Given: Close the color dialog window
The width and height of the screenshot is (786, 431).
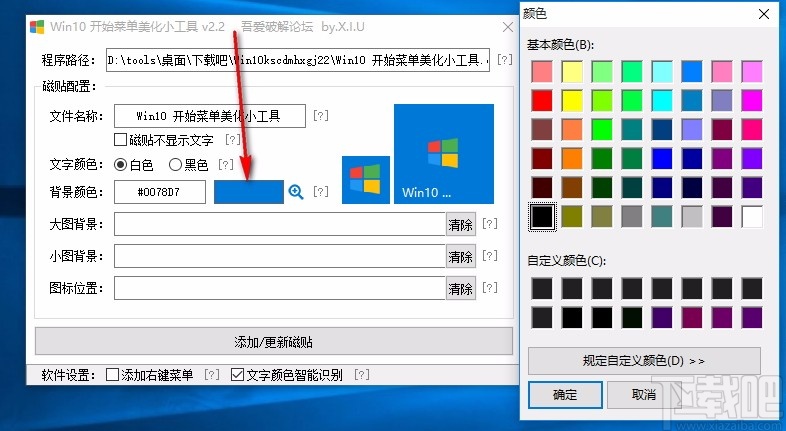Looking at the screenshot, I should click(763, 14).
